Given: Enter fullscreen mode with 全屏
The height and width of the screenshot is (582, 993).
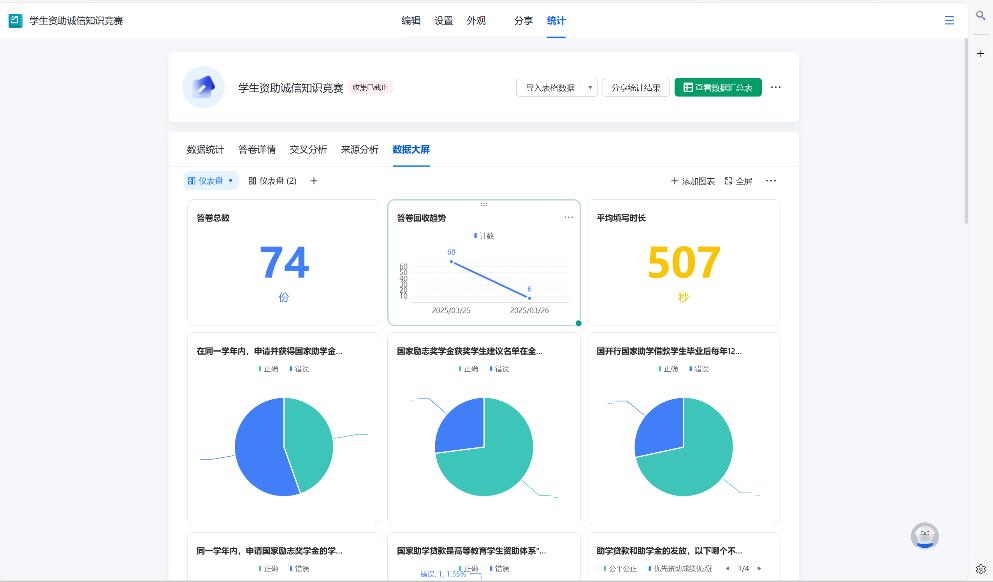Looking at the screenshot, I should (x=738, y=181).
